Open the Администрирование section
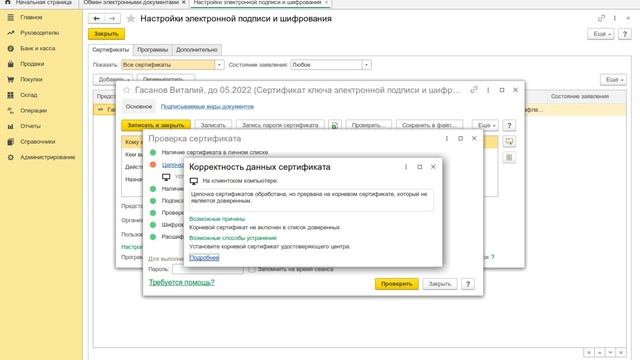This screenshot has width=640, height=360. [x=47, y=157]
